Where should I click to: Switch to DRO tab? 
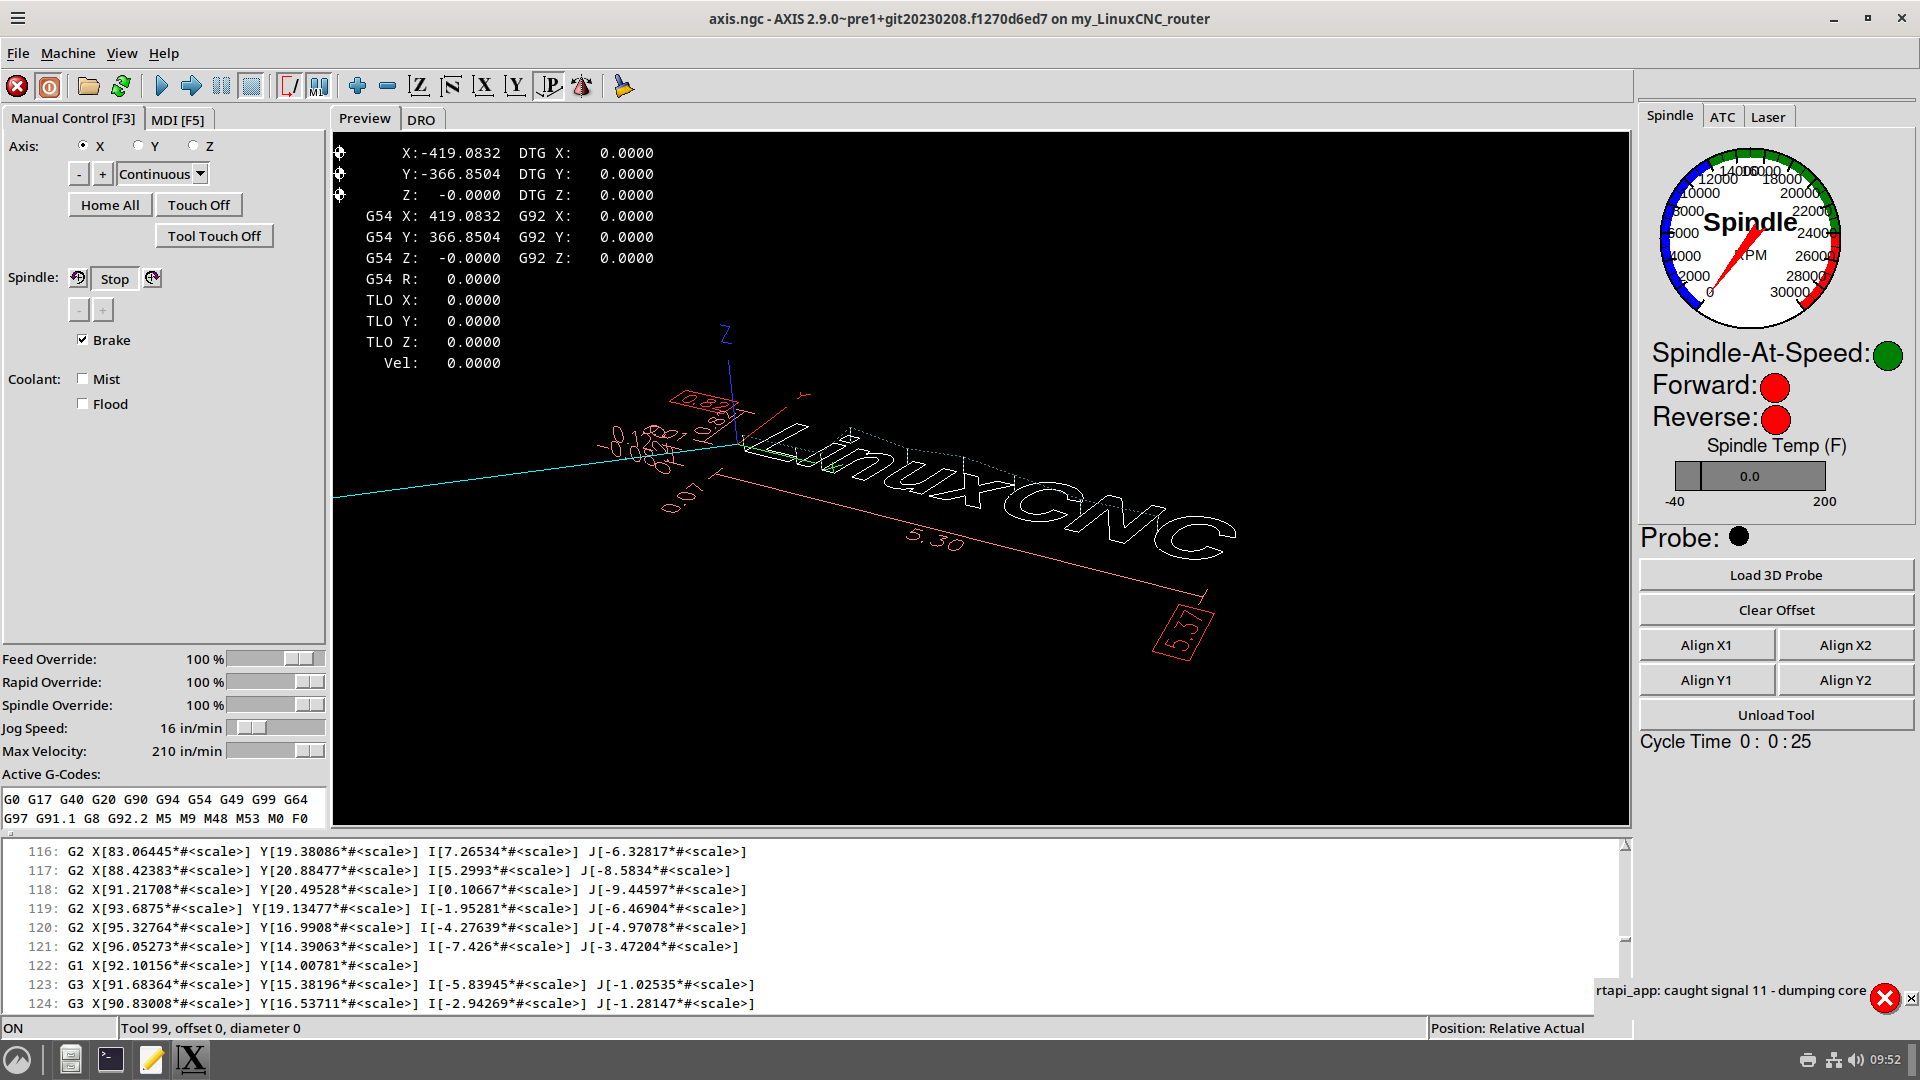click(x=421, y=120)
